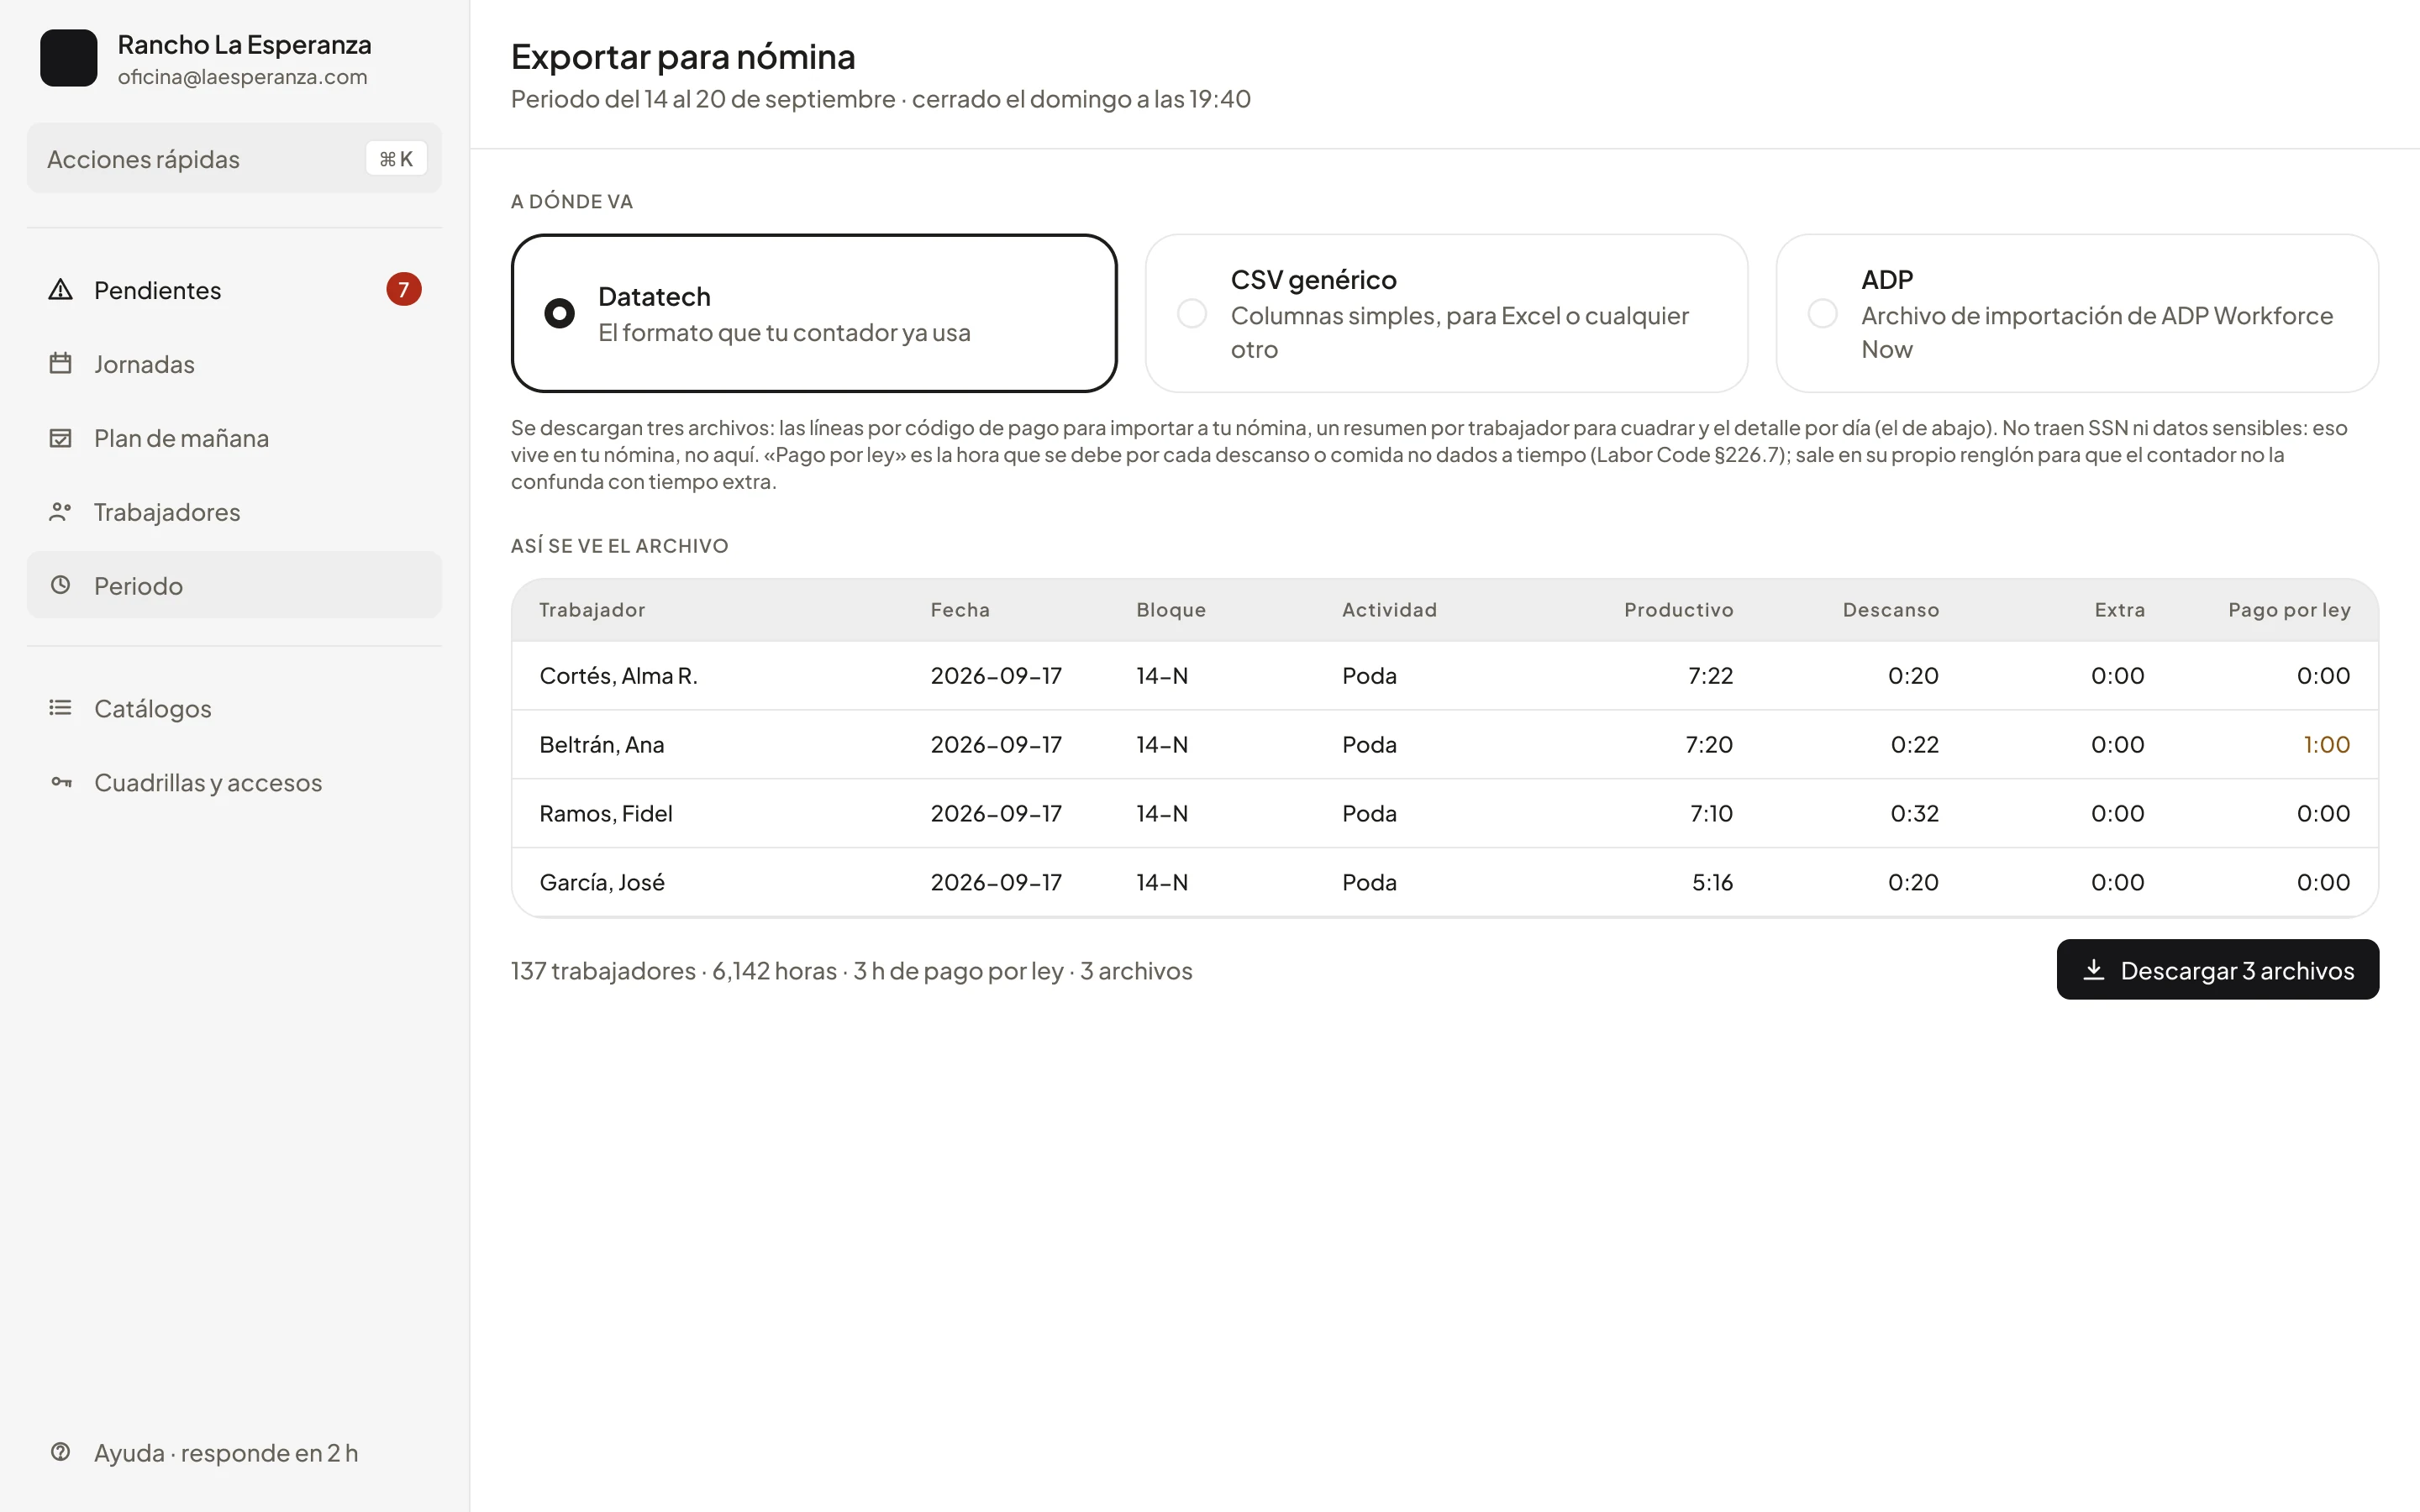Screen dimensions: 2420x1512
Task: Select the Datatech export format radio
Action: 559,314
